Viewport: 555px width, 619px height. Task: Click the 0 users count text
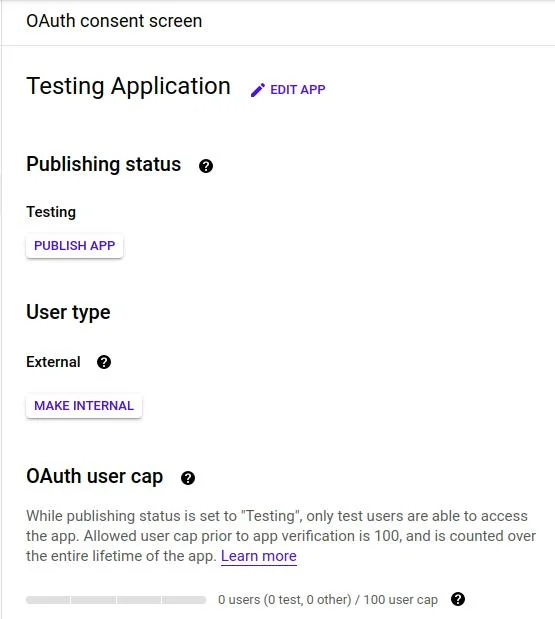[x=328, y=600]
